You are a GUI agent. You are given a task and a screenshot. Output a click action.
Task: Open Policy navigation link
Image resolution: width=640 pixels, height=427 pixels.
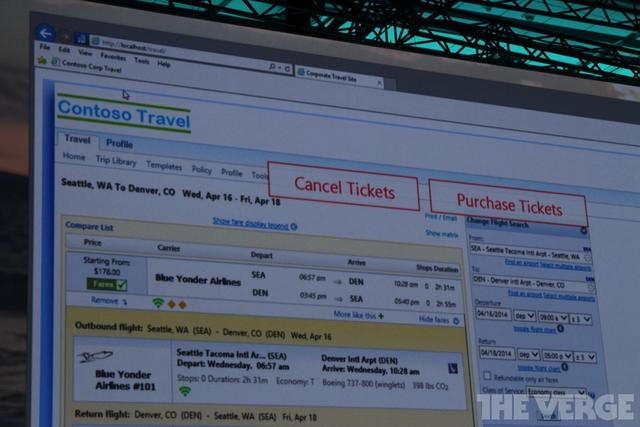(x=202, y=169)
